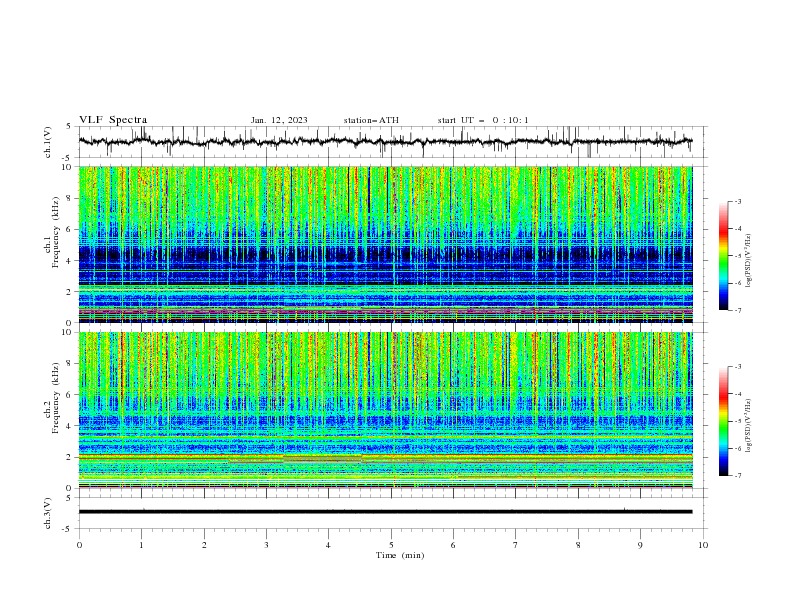Click the ch.3 flat black waveform trace
The height and width of the screenshot is (612, 792).
coord(386,512)
